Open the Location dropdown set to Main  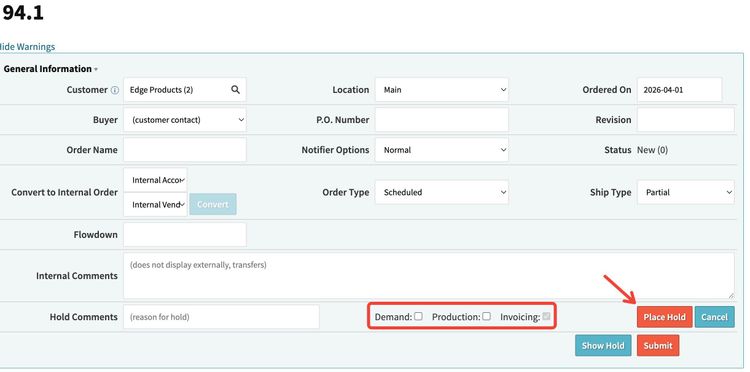click(441, 89)
